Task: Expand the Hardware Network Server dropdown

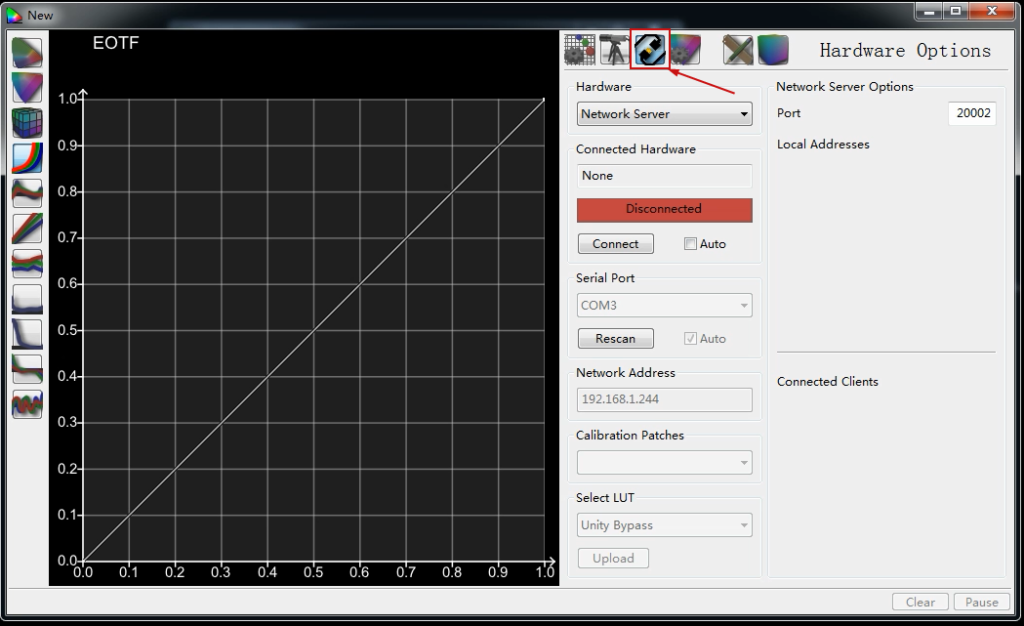Action: point(664,114)
